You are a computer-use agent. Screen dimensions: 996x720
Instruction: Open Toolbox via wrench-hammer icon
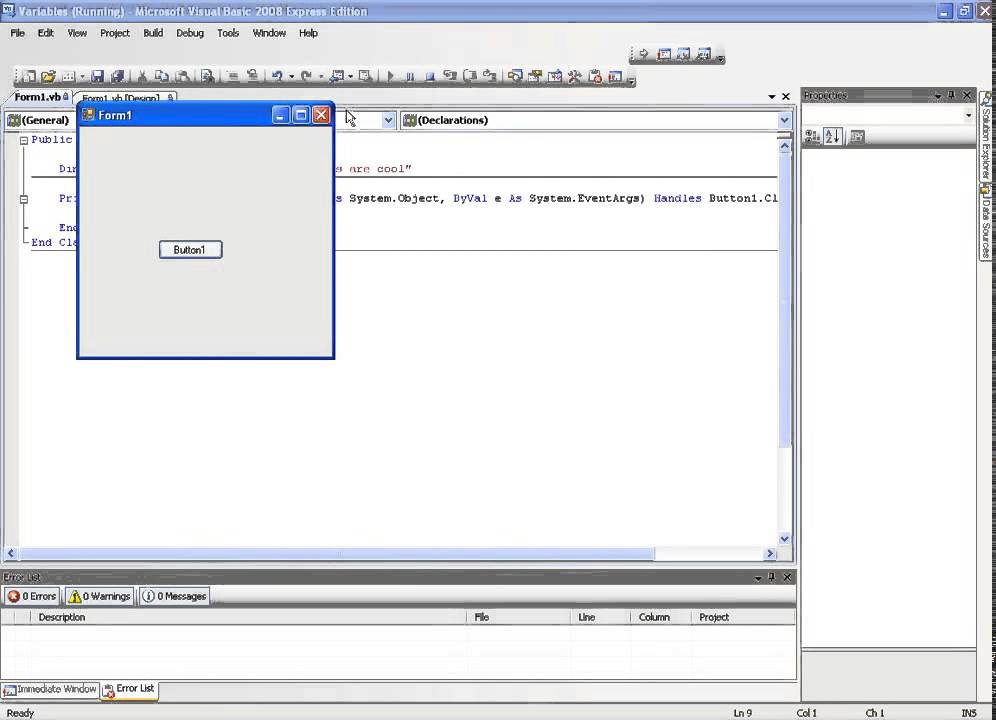[575, 76]
